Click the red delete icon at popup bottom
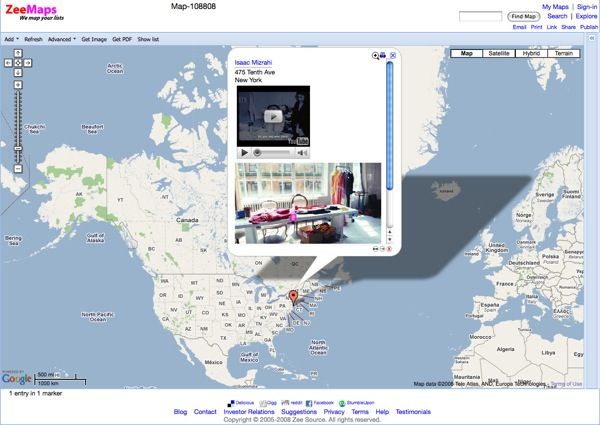600x425 pixels. pos(389,249)
